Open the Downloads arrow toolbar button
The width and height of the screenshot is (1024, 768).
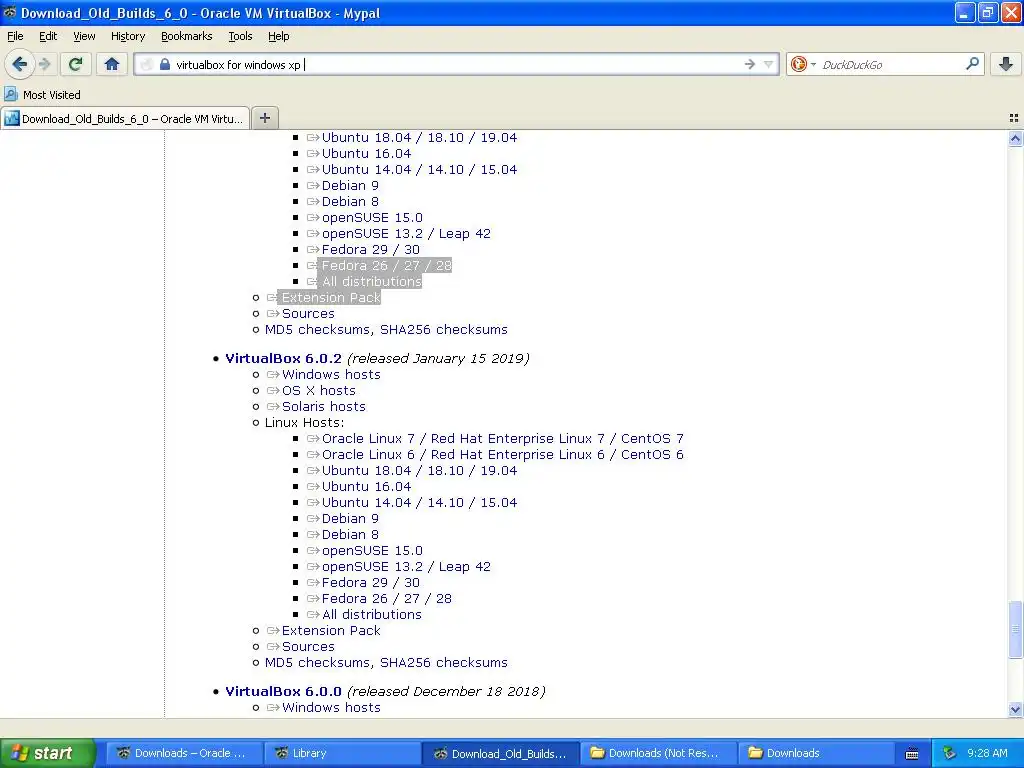pos(1006,64)
